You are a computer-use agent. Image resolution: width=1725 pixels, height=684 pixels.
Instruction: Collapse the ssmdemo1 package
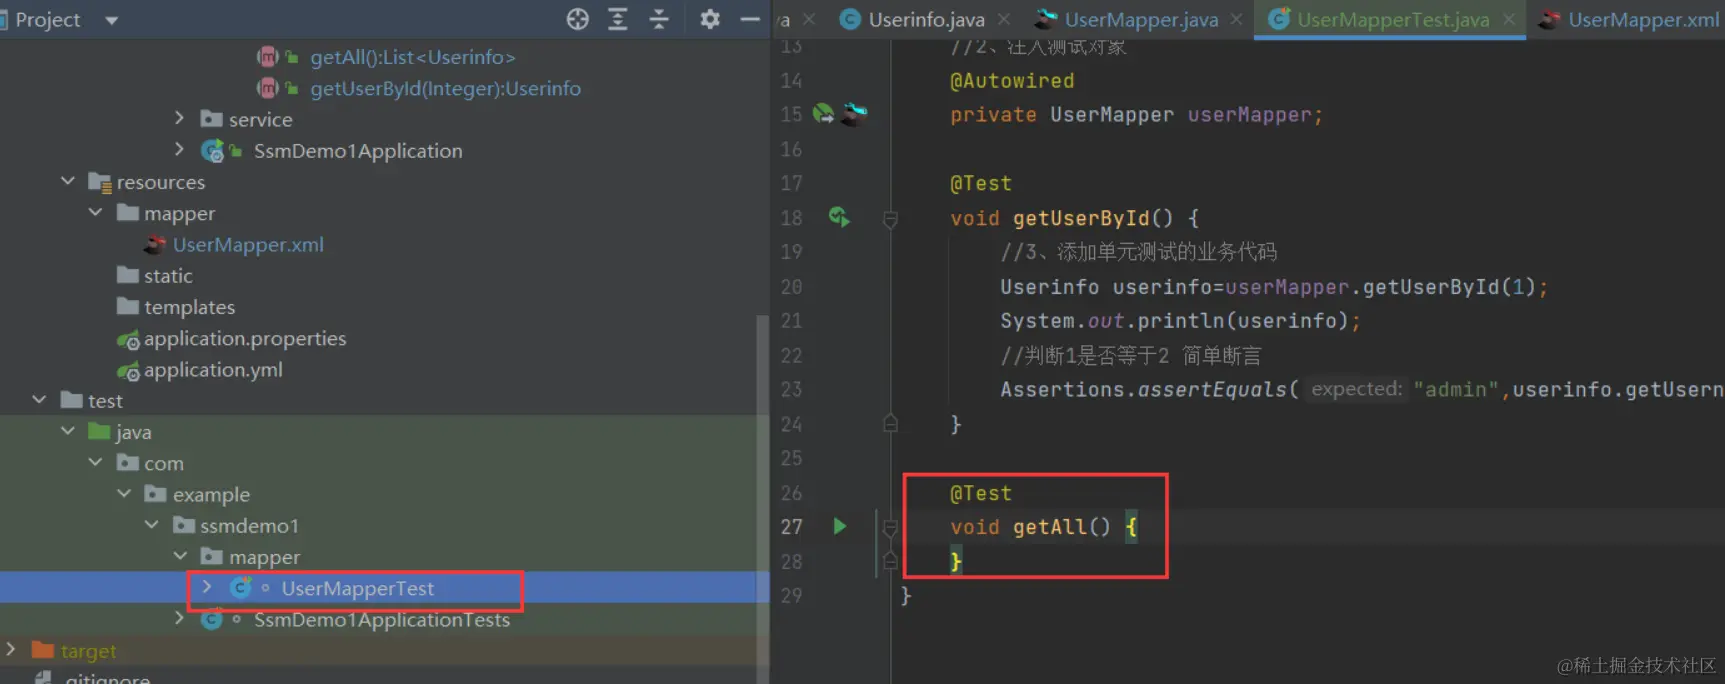click(x=151, y=524)
